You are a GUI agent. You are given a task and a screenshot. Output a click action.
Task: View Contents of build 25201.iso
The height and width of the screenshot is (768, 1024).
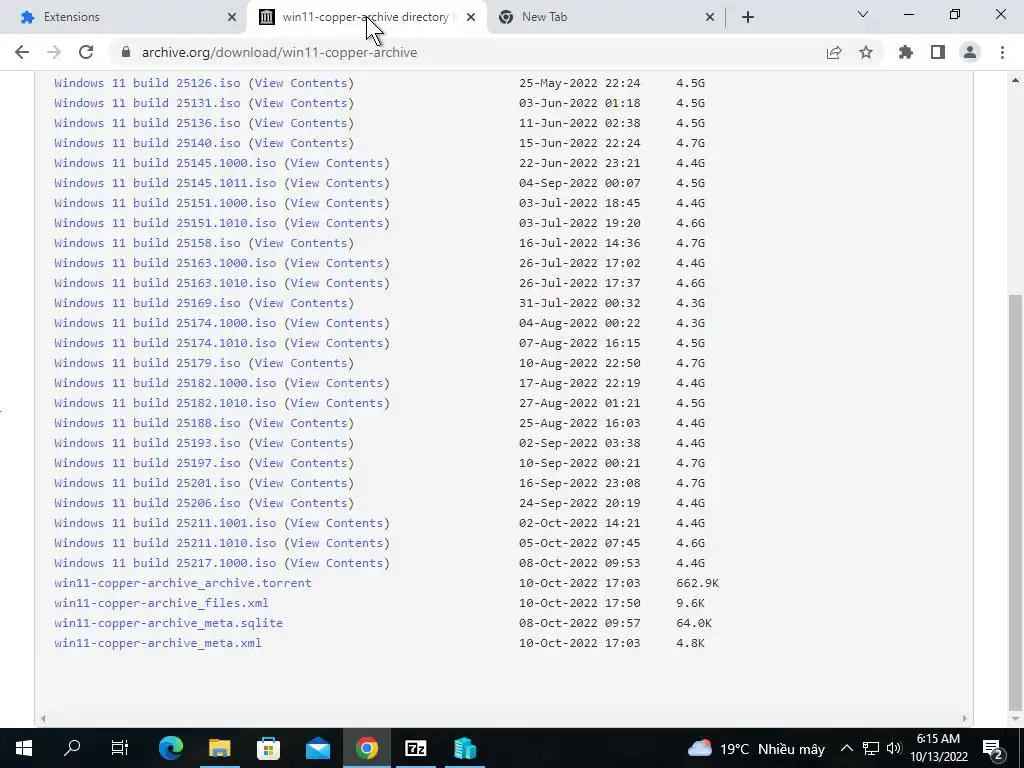pyautogui.click(x=301, y=483)
